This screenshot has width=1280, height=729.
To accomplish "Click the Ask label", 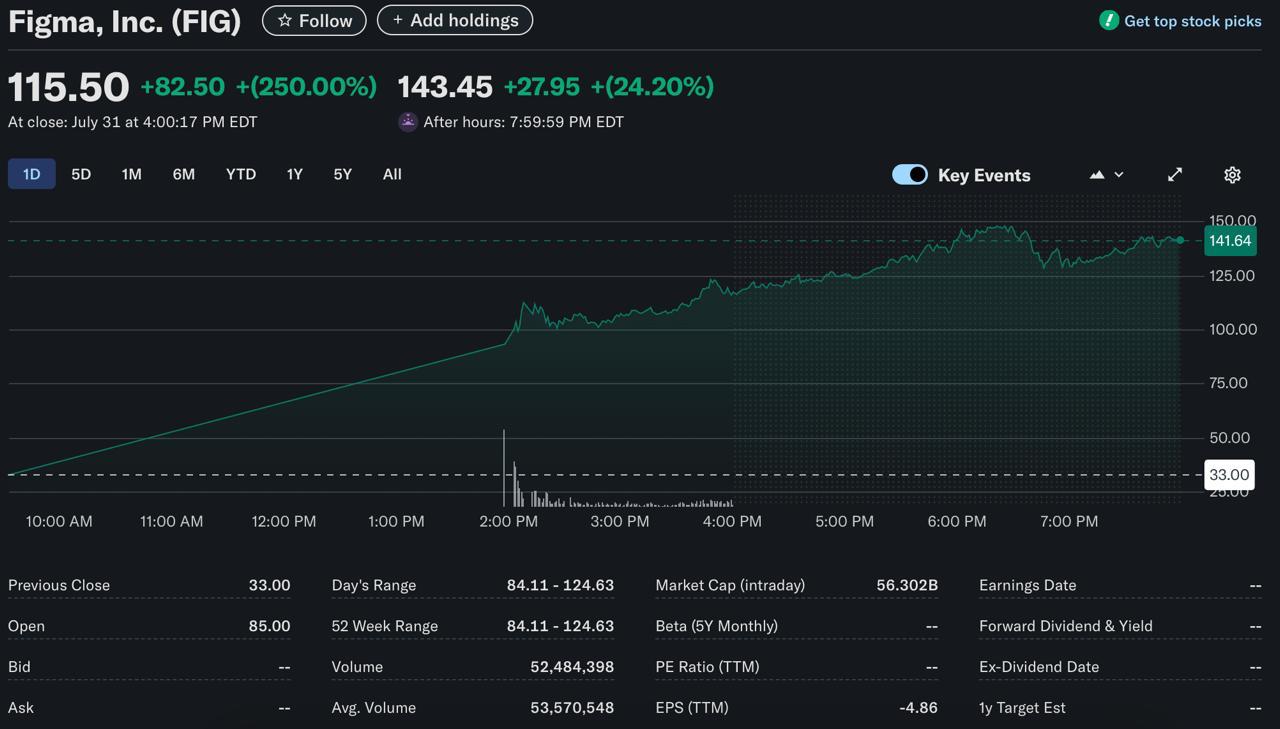I will 21,708.
